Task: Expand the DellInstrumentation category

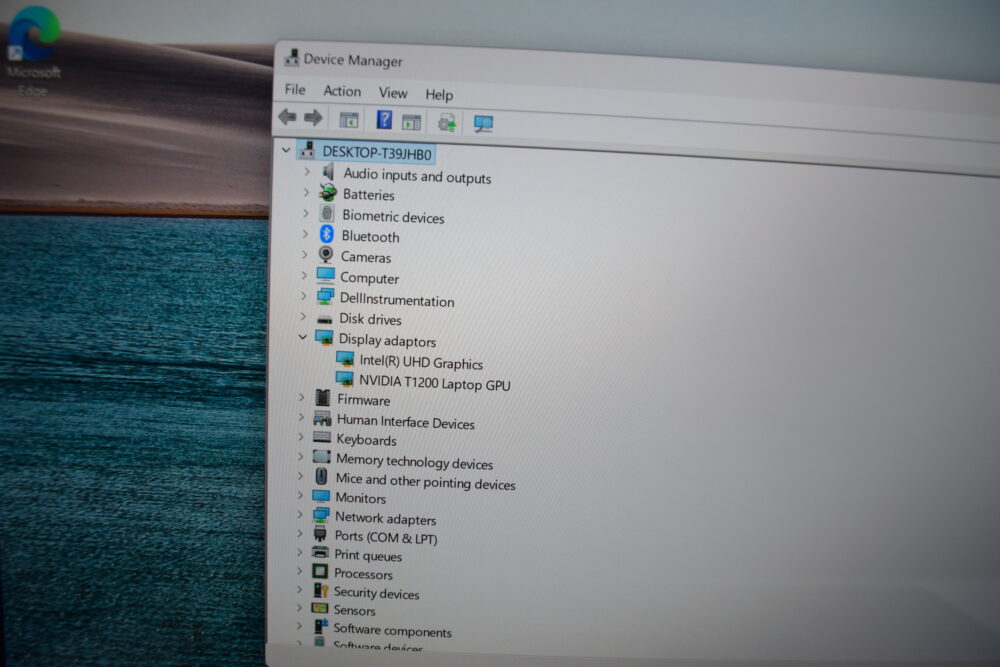Action: coord(304,296)
